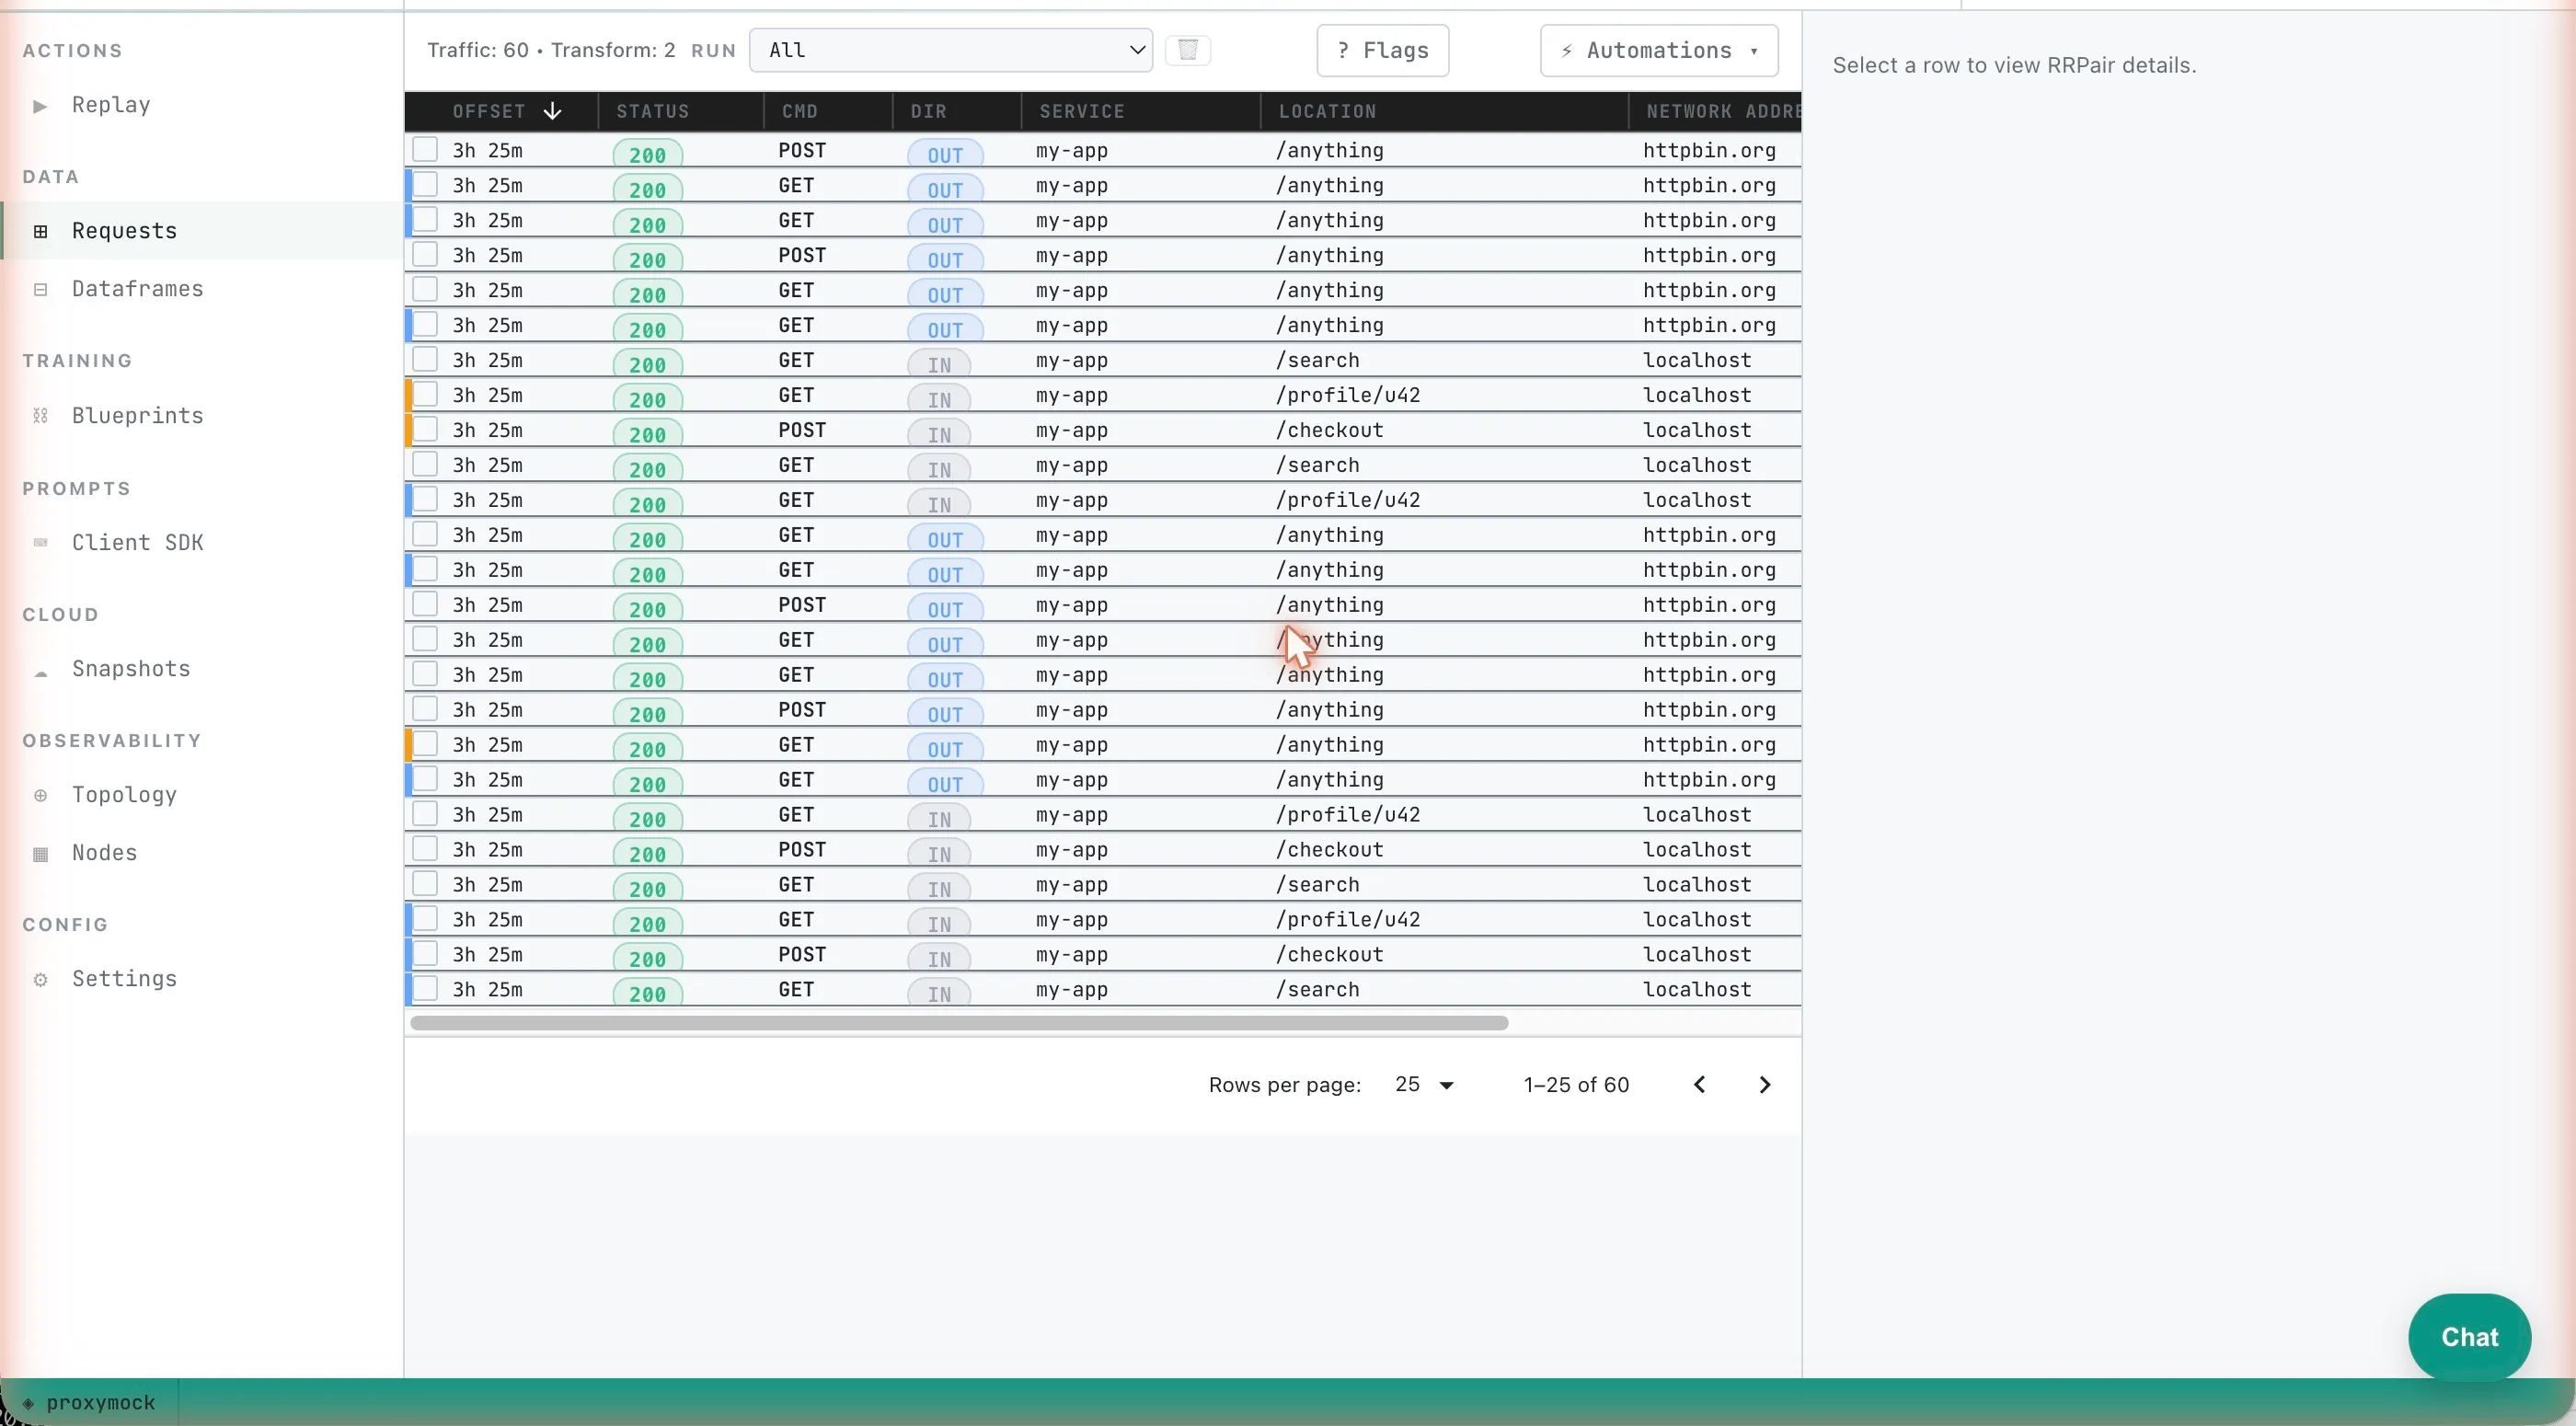Change rows per page value

1424,1084
